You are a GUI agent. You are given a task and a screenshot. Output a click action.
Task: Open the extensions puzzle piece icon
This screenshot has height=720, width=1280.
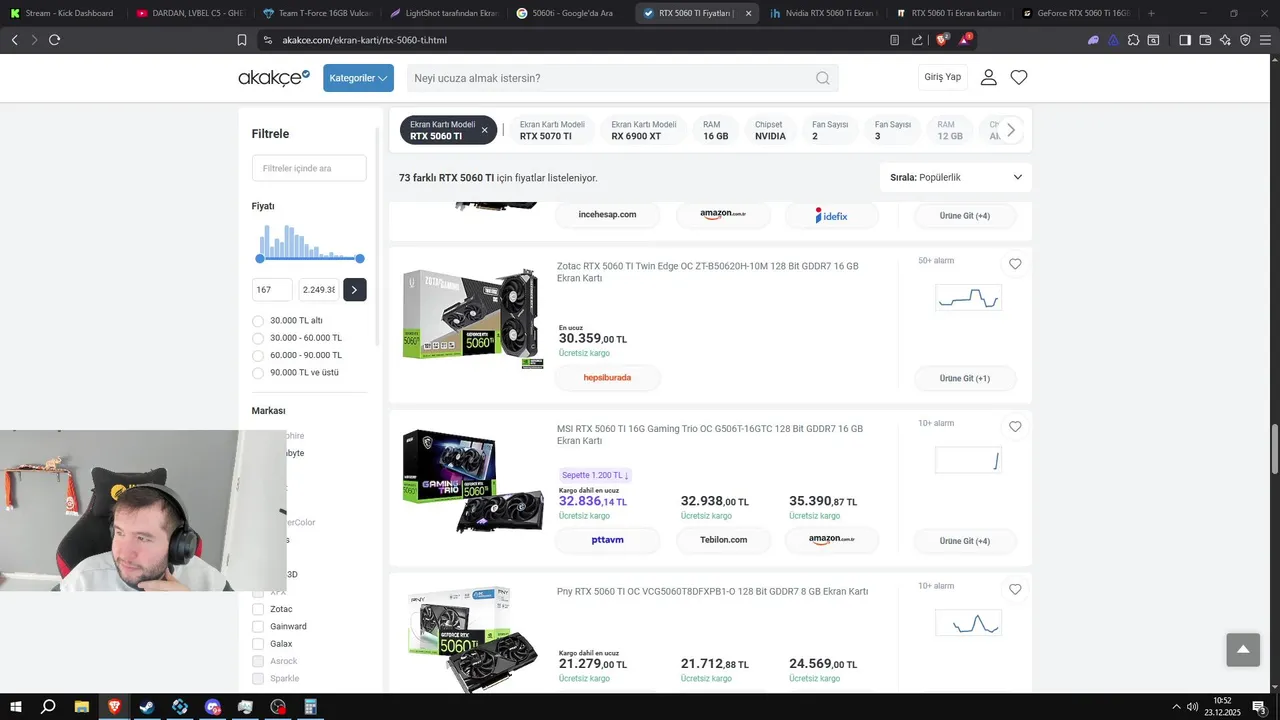tap(1133, 40)
